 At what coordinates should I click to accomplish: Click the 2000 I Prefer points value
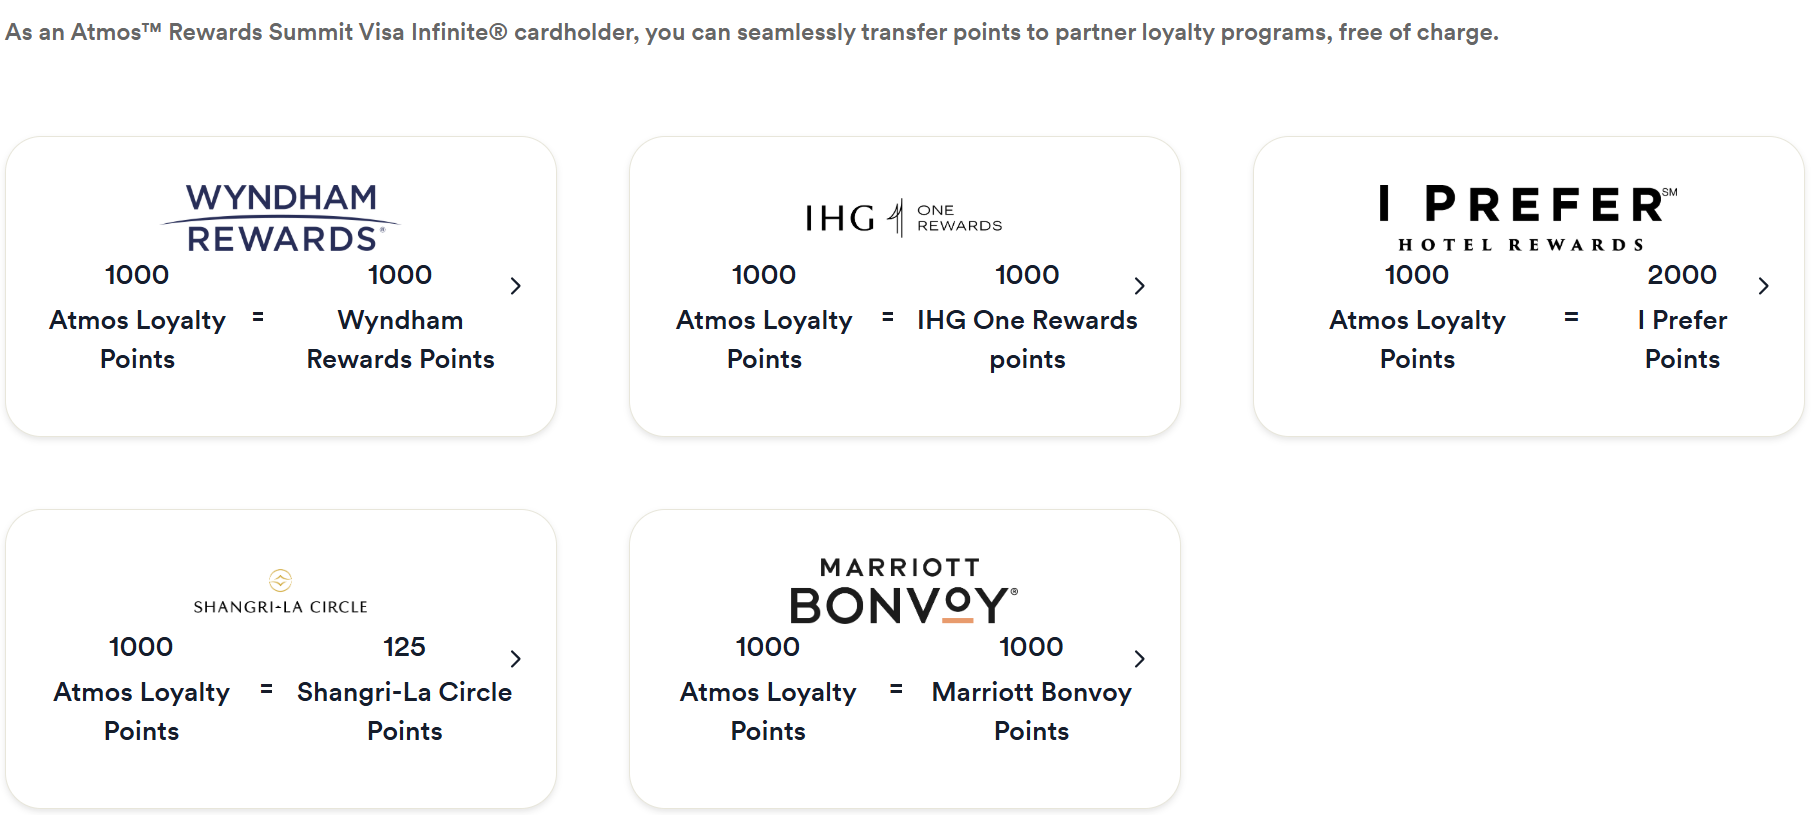[1683, 275]
